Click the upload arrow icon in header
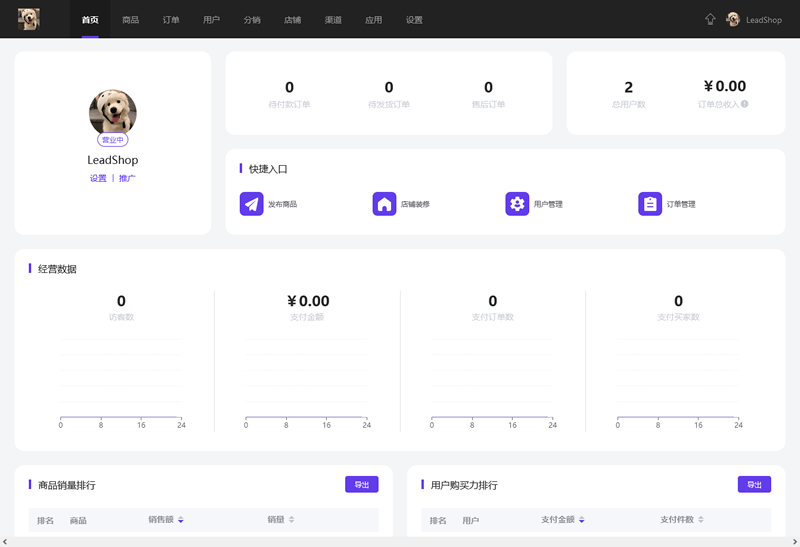Viewport: 800px width, 547px height. 710,19
